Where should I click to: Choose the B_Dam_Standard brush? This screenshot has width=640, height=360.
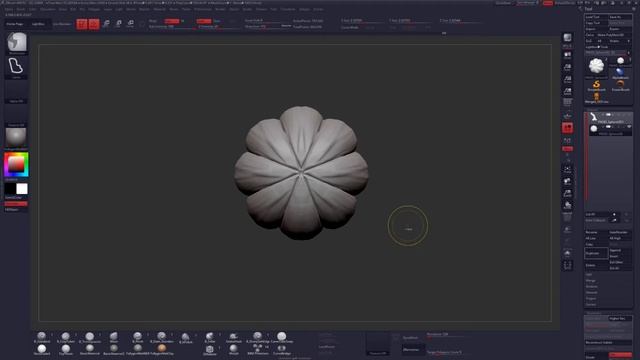(162, 337)
